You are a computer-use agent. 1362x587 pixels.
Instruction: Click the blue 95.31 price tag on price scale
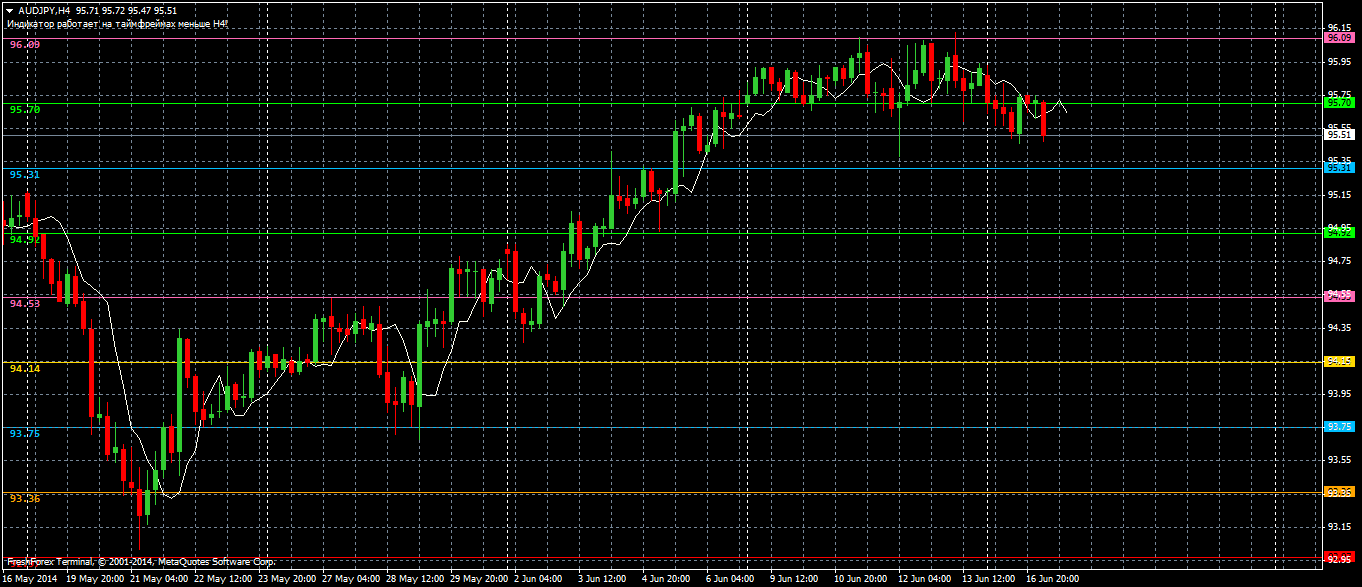coord(1339,167)
